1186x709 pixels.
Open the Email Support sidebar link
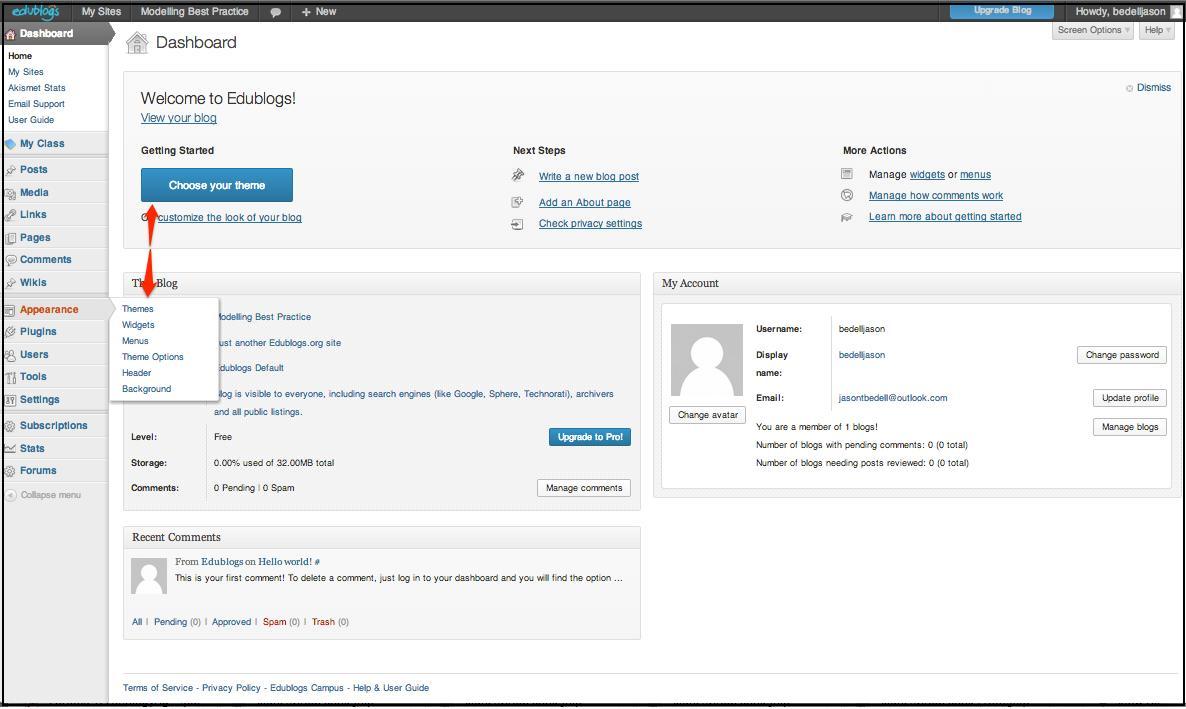coord(36,104)
